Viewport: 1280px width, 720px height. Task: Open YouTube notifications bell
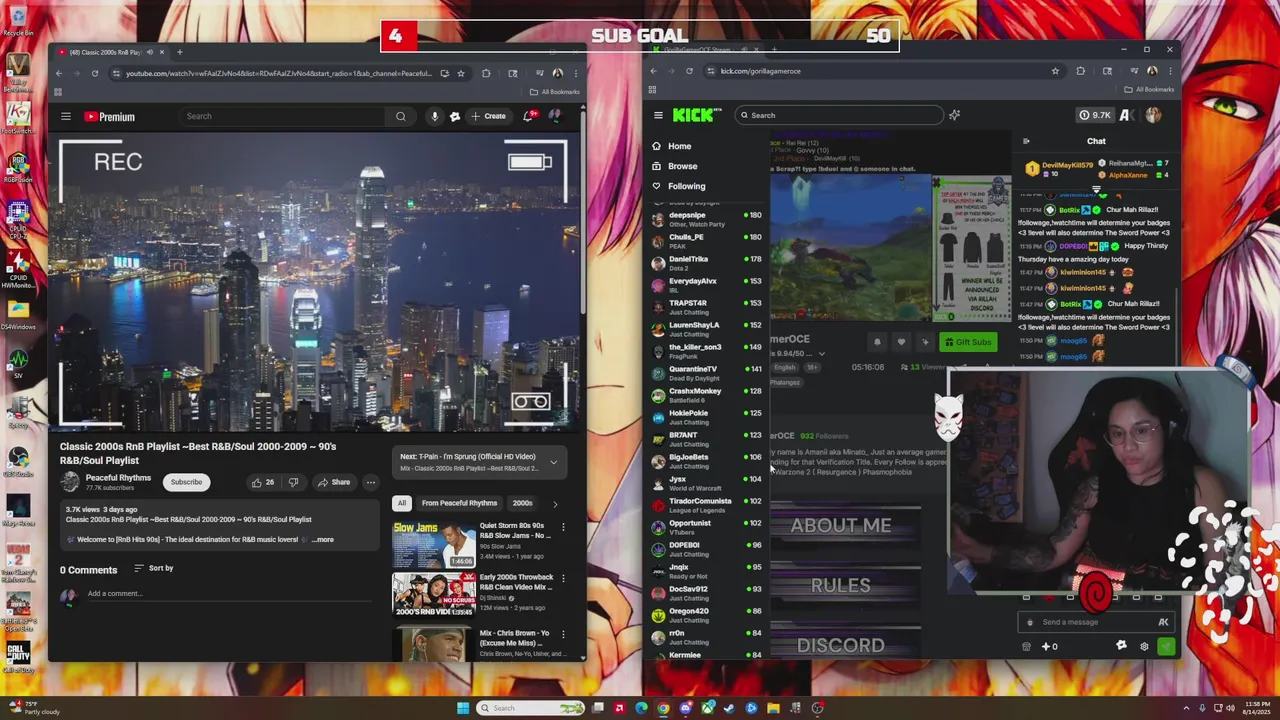528,116
